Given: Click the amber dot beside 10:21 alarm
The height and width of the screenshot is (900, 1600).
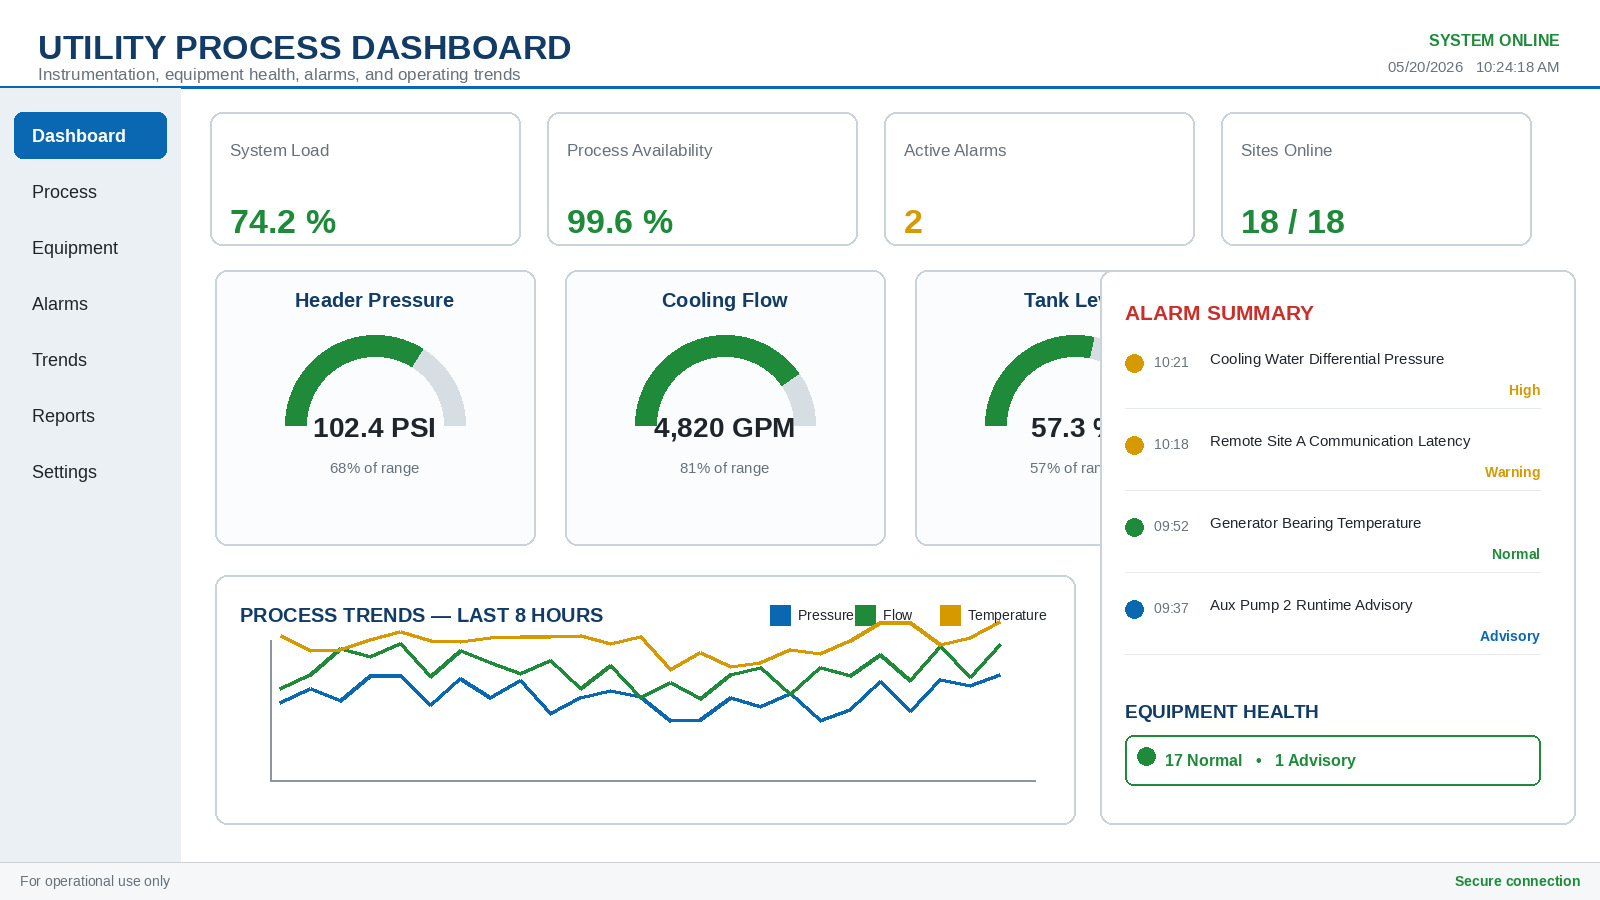Looking at the screenshot, I should tap(1134, 363).
